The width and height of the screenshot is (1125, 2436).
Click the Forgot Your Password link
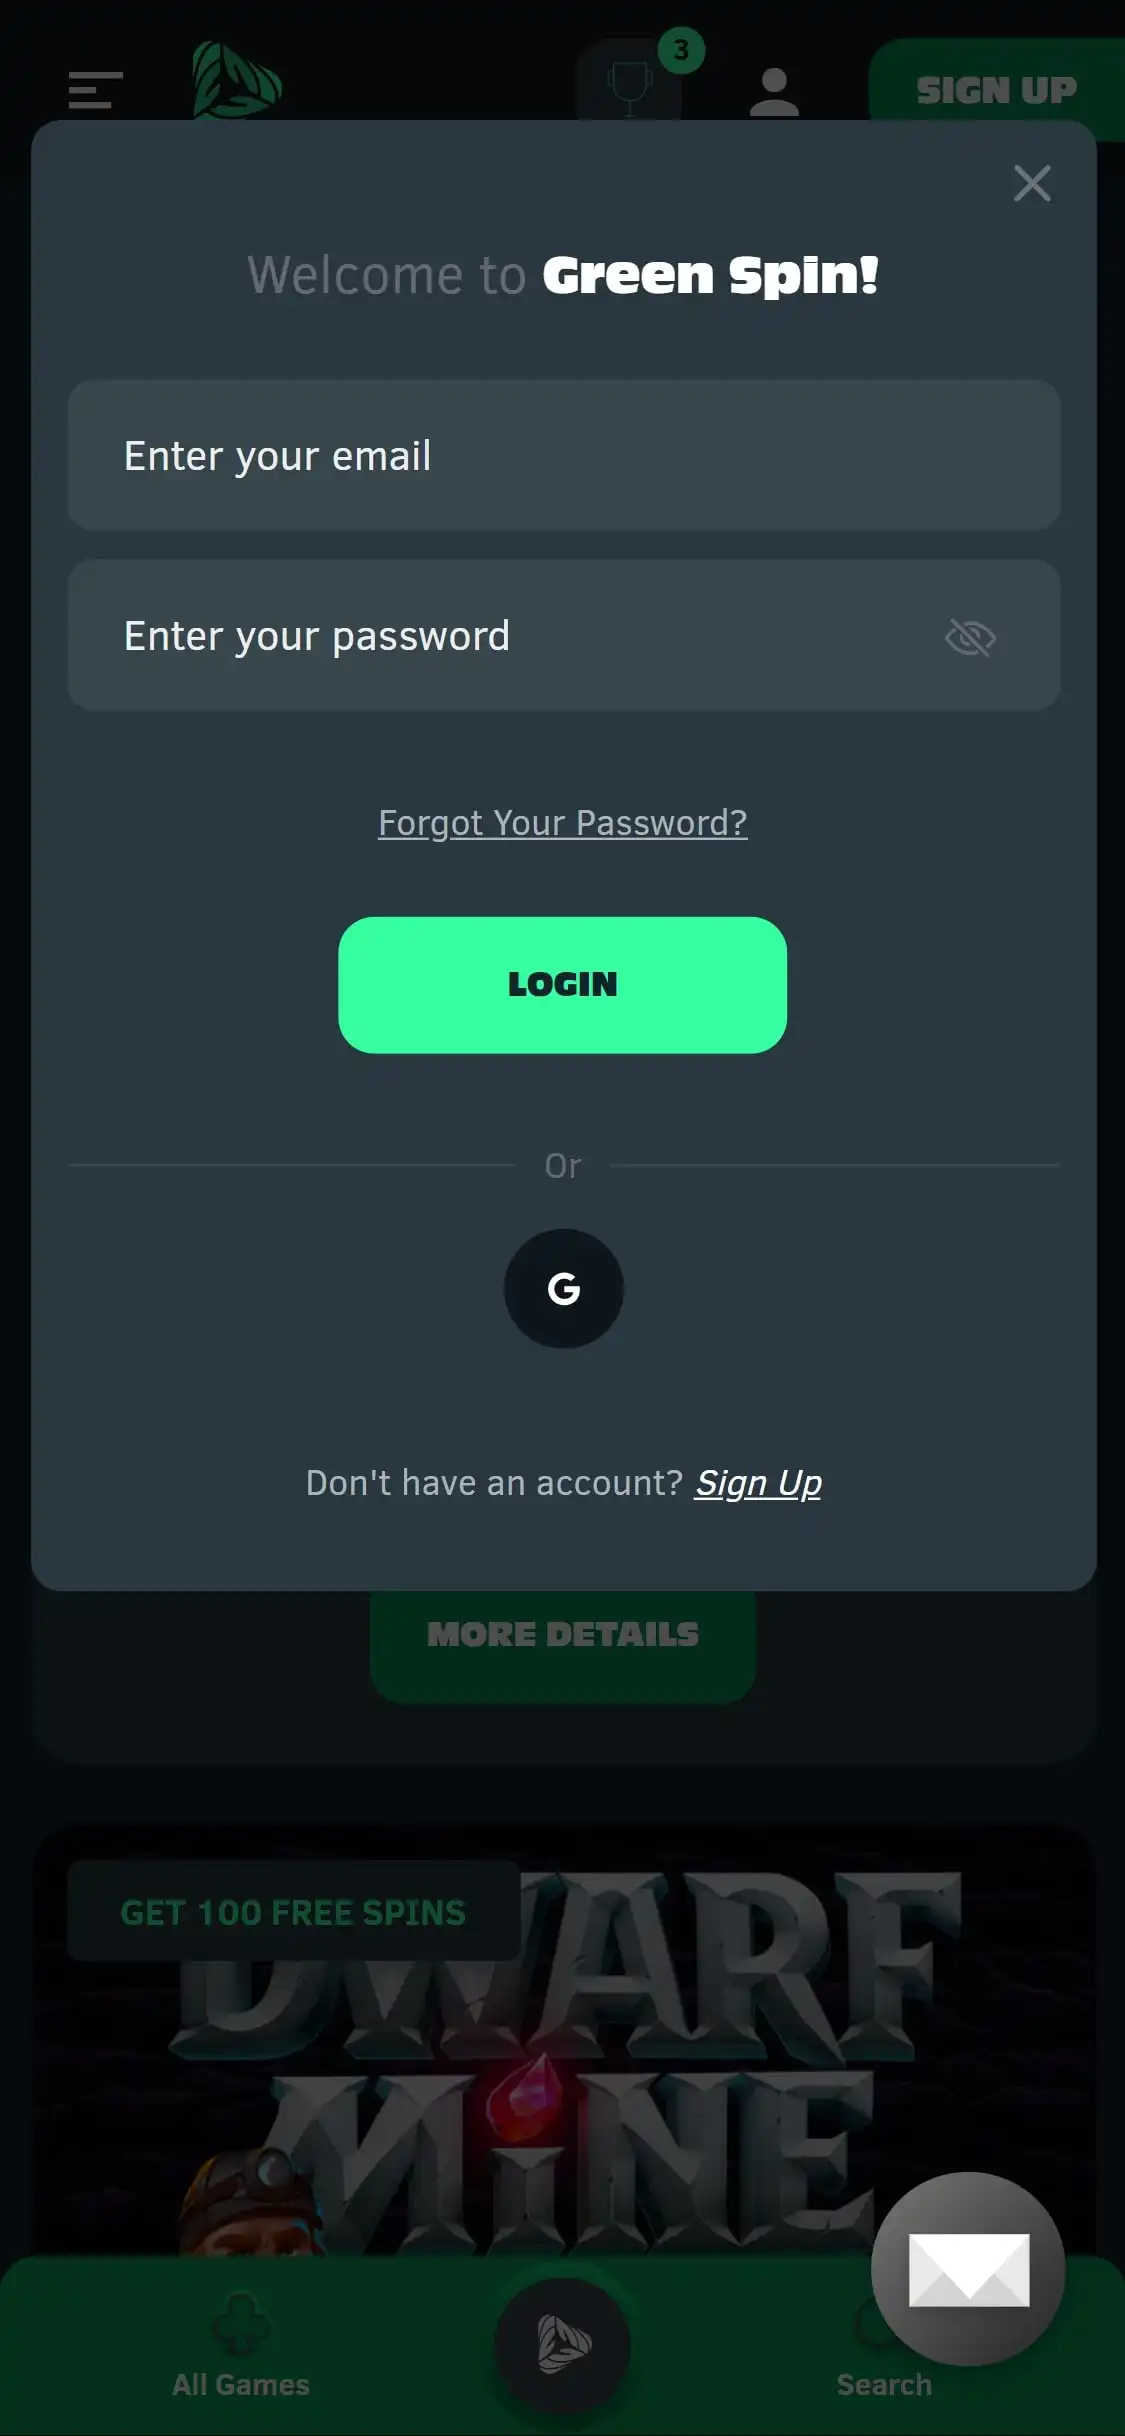point(563,823)
